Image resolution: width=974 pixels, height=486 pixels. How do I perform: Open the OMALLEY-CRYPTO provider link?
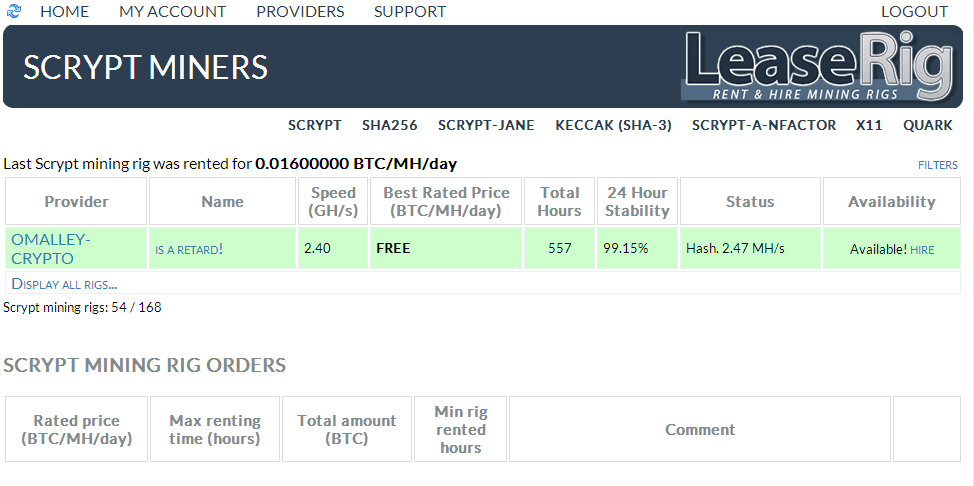click(x=52, y=249)
